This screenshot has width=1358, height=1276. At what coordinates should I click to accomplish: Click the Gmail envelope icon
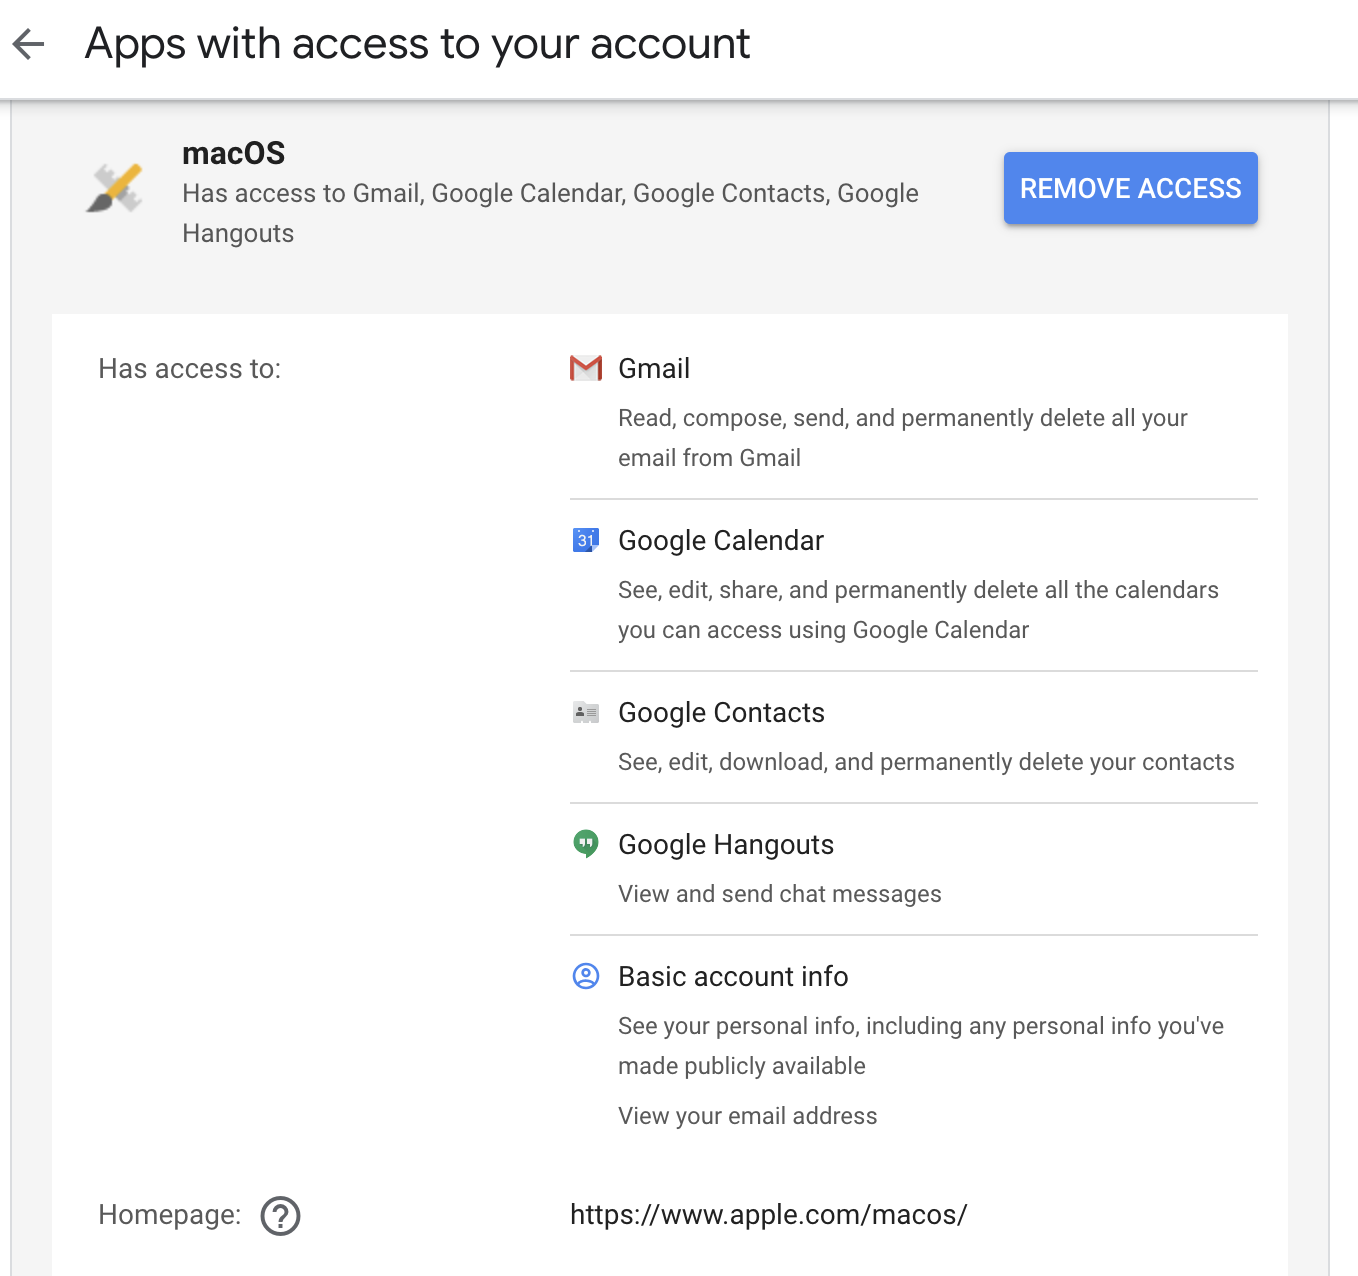pos(586,368)
